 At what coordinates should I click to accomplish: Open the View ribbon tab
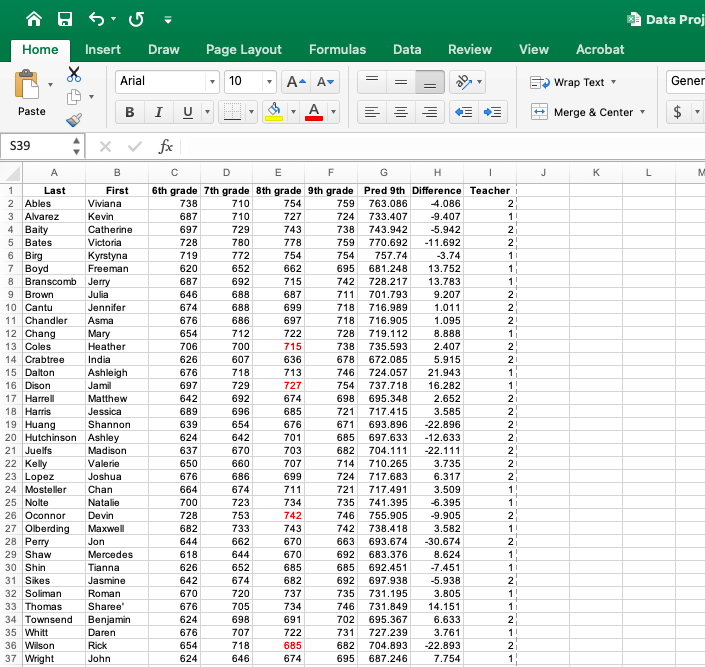pos(534,49)
